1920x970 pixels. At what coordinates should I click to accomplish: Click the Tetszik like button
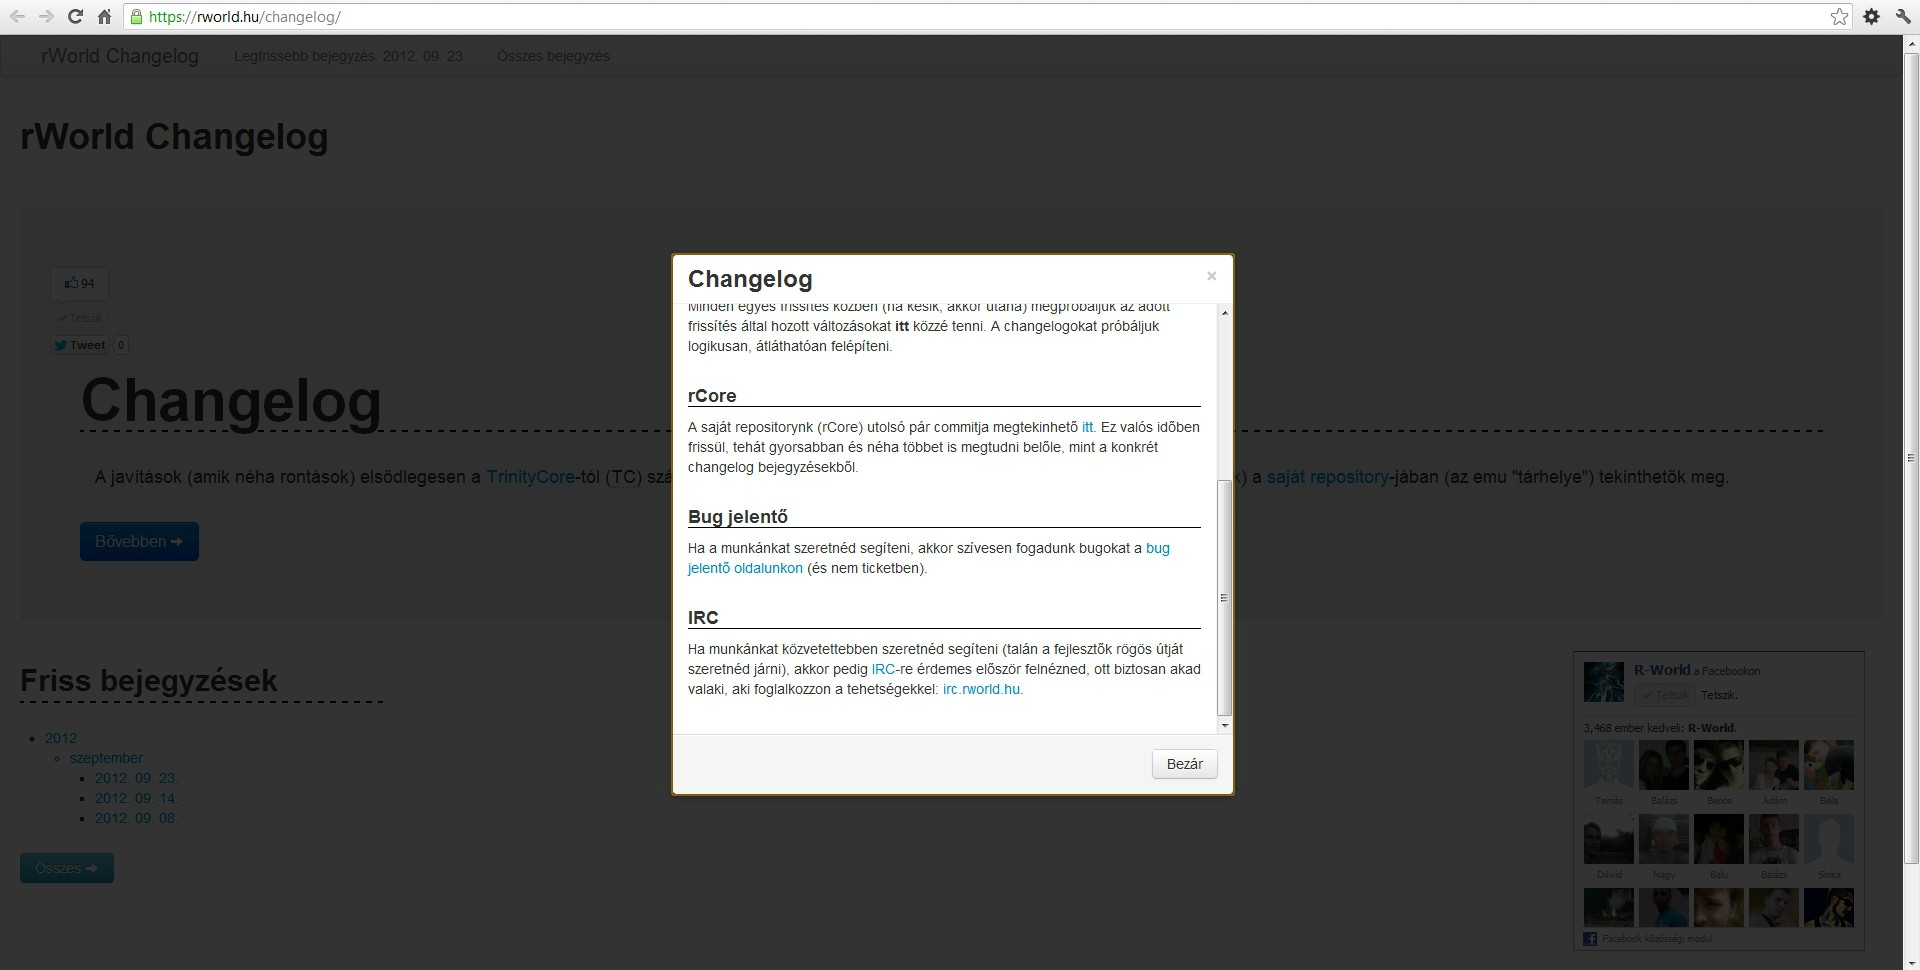click(80, 318)
